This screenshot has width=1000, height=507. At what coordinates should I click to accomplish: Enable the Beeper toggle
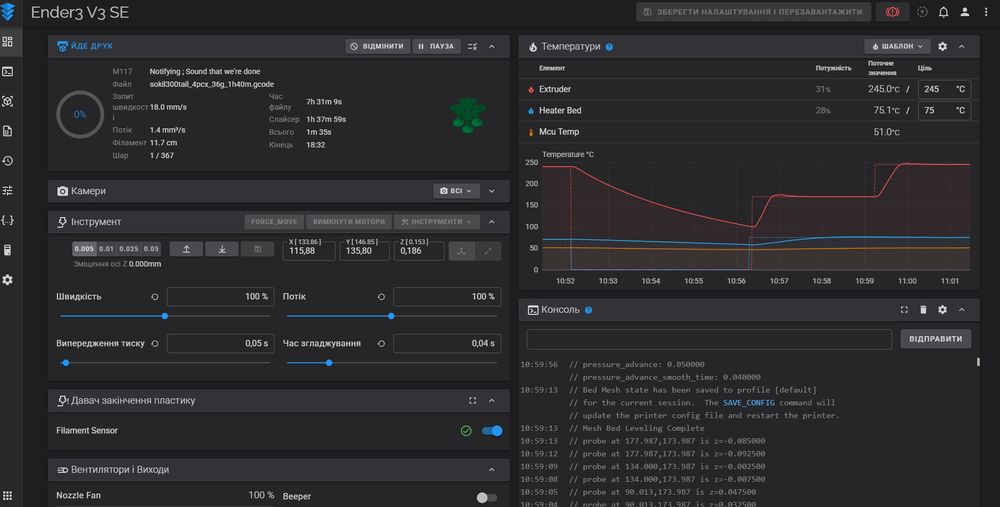(486, 496)
